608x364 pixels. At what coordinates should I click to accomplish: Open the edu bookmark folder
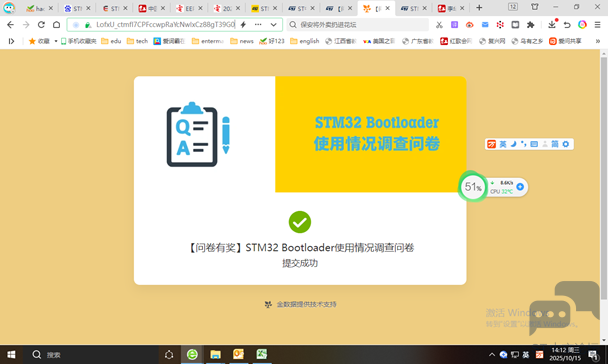tap(111, 41)
